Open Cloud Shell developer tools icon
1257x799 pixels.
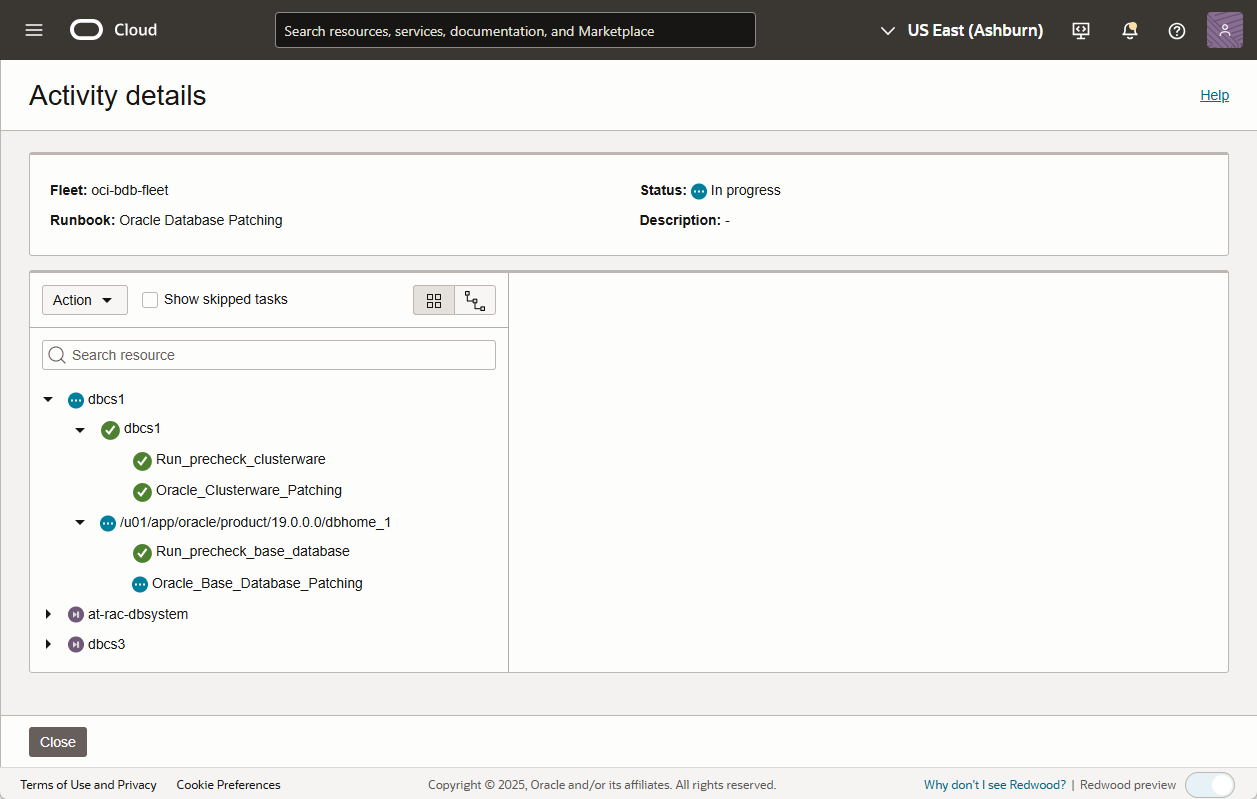tap(1081, 30)
